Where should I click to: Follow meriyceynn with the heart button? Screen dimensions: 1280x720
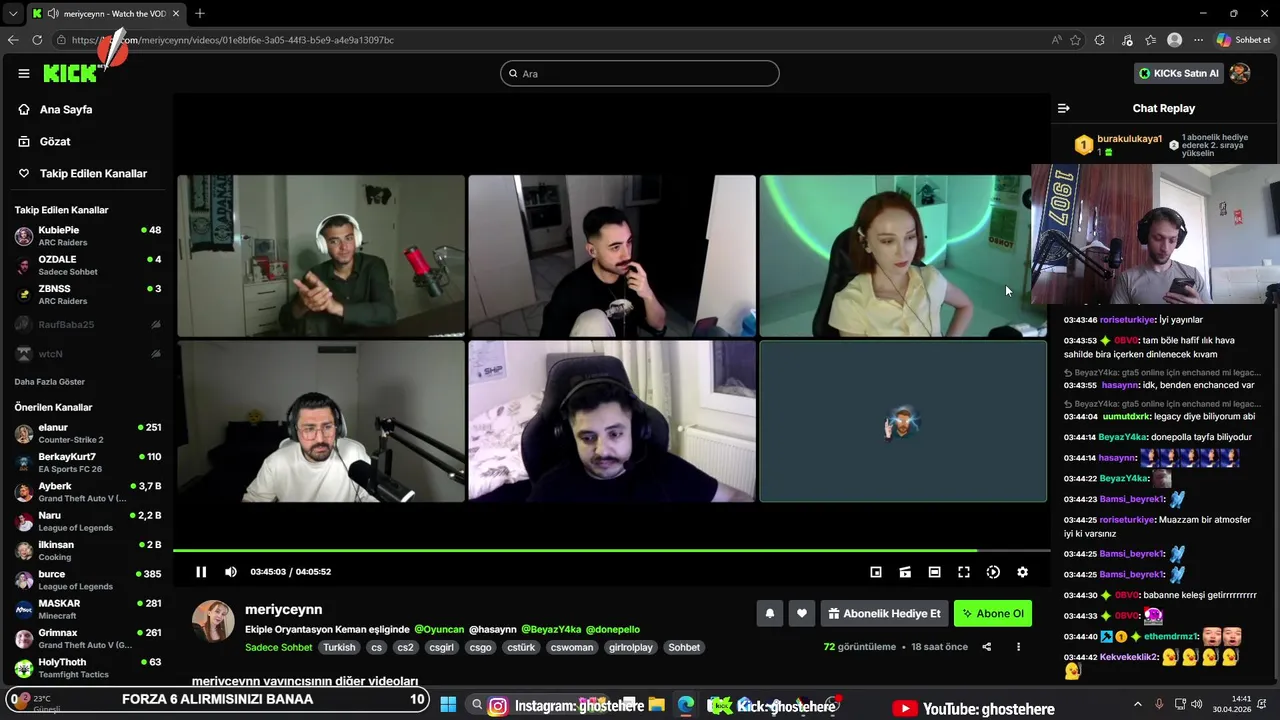coord(802,614)
